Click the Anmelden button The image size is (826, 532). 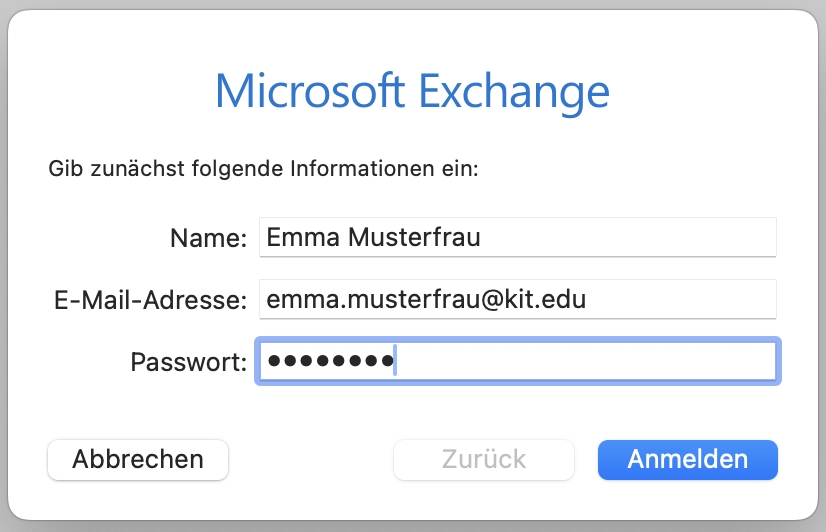click(687, 459)
